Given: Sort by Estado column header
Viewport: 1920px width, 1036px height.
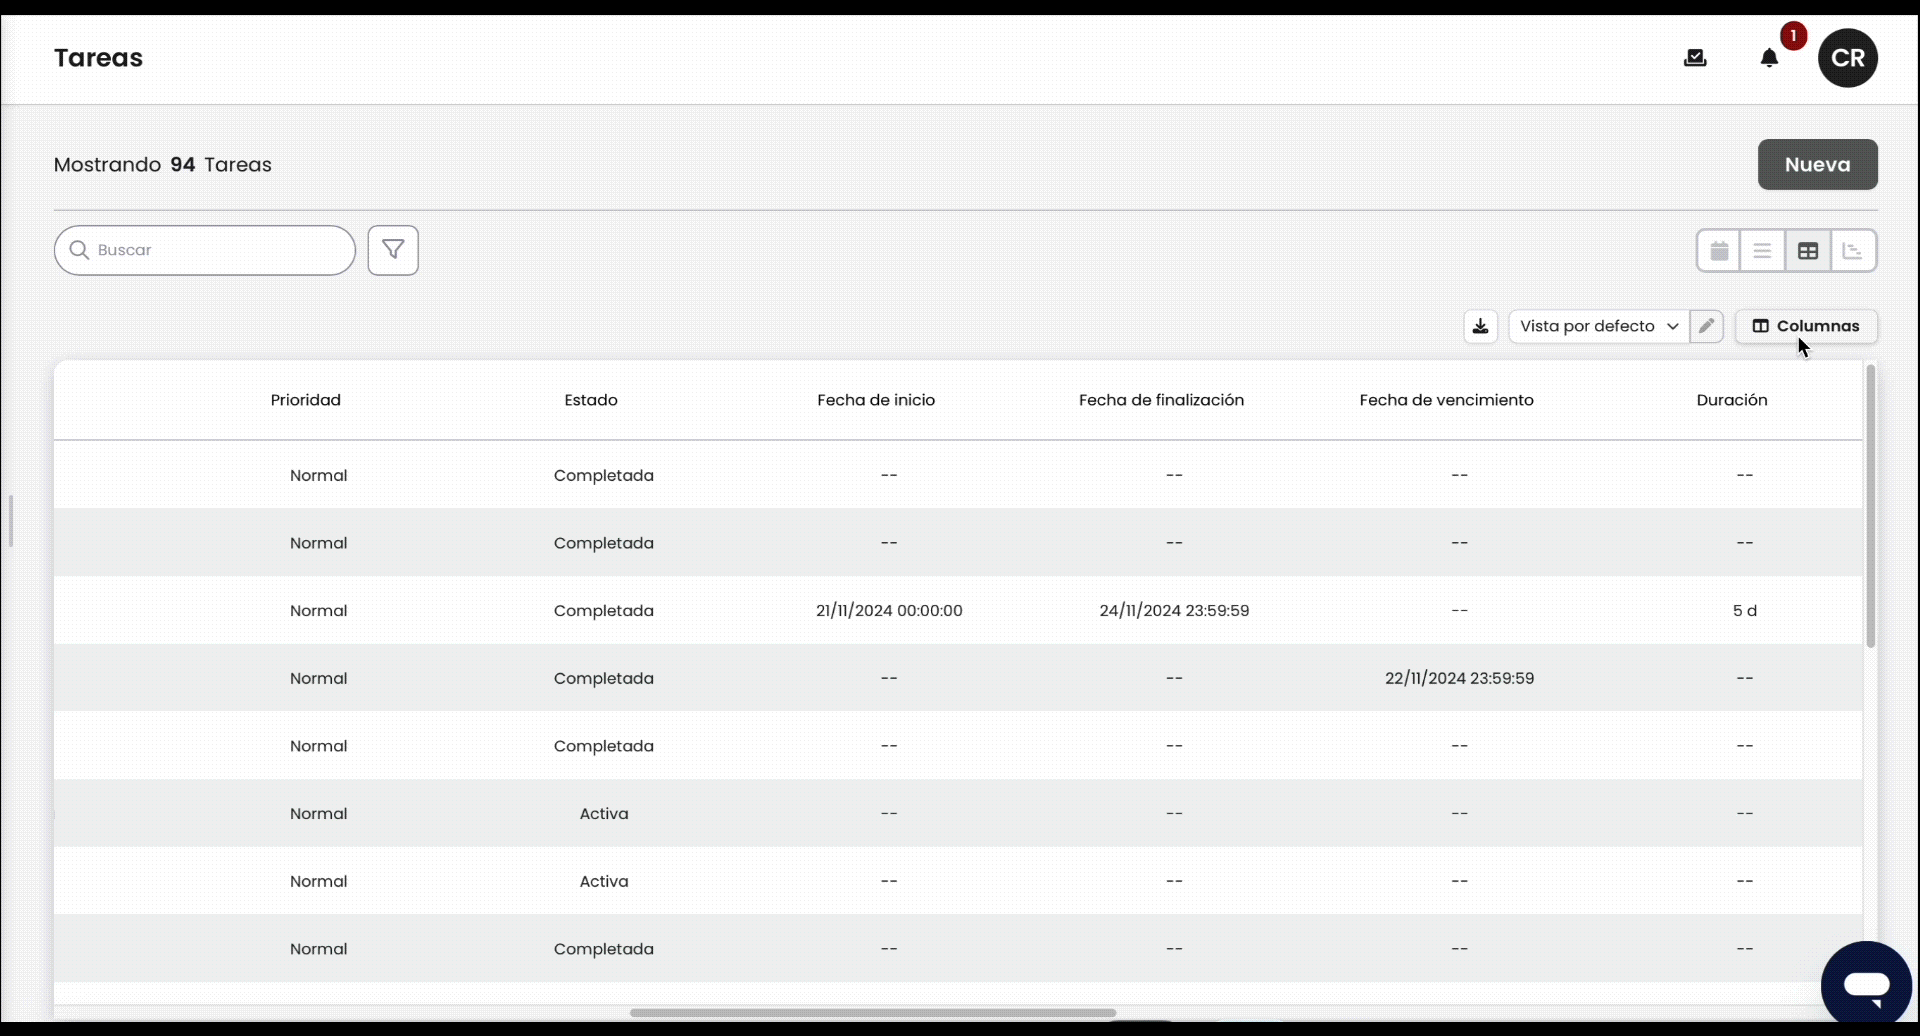Looking at the screenshot, I should tap(591, 400).
